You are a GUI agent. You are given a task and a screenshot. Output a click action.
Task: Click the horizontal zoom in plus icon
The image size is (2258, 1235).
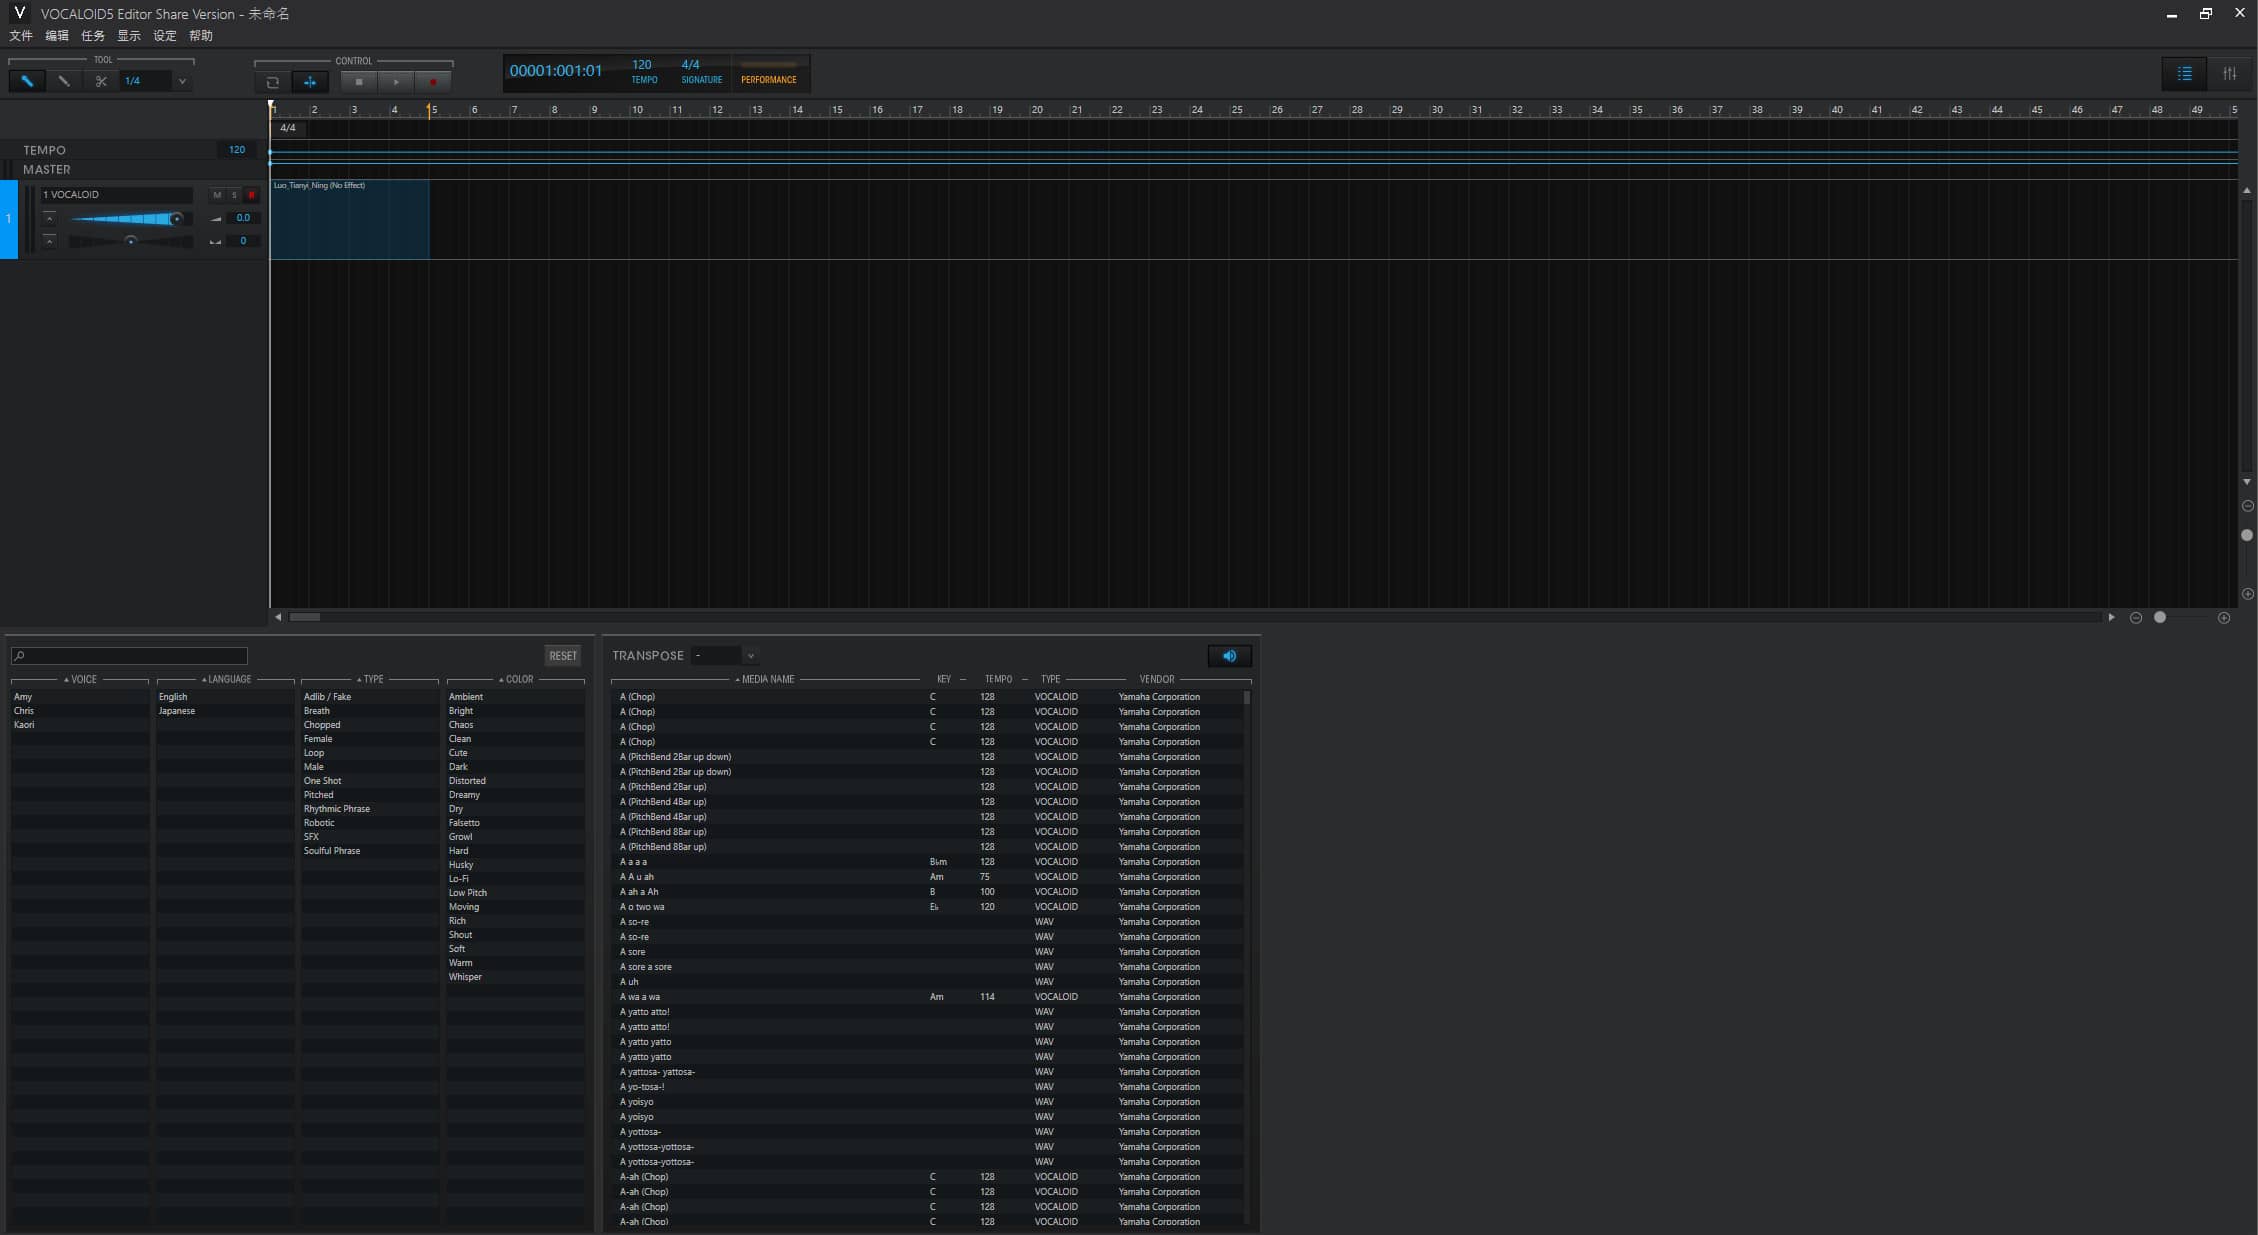(x=2224, y=618)
